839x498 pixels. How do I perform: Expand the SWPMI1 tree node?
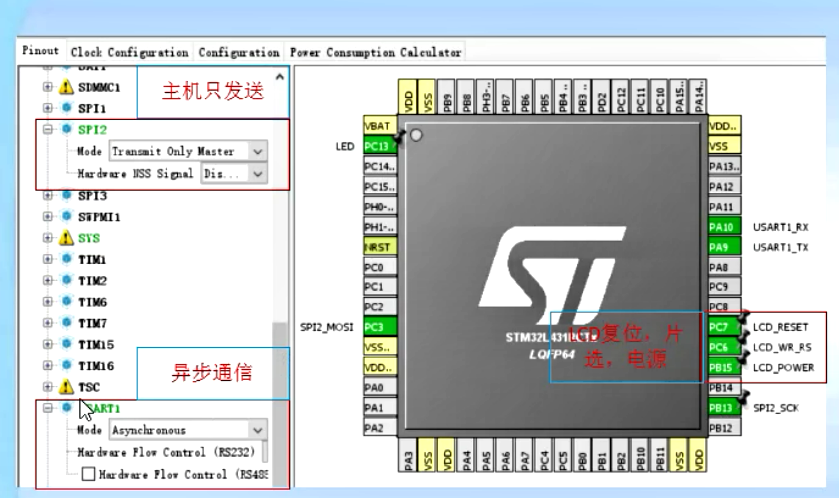48,216
